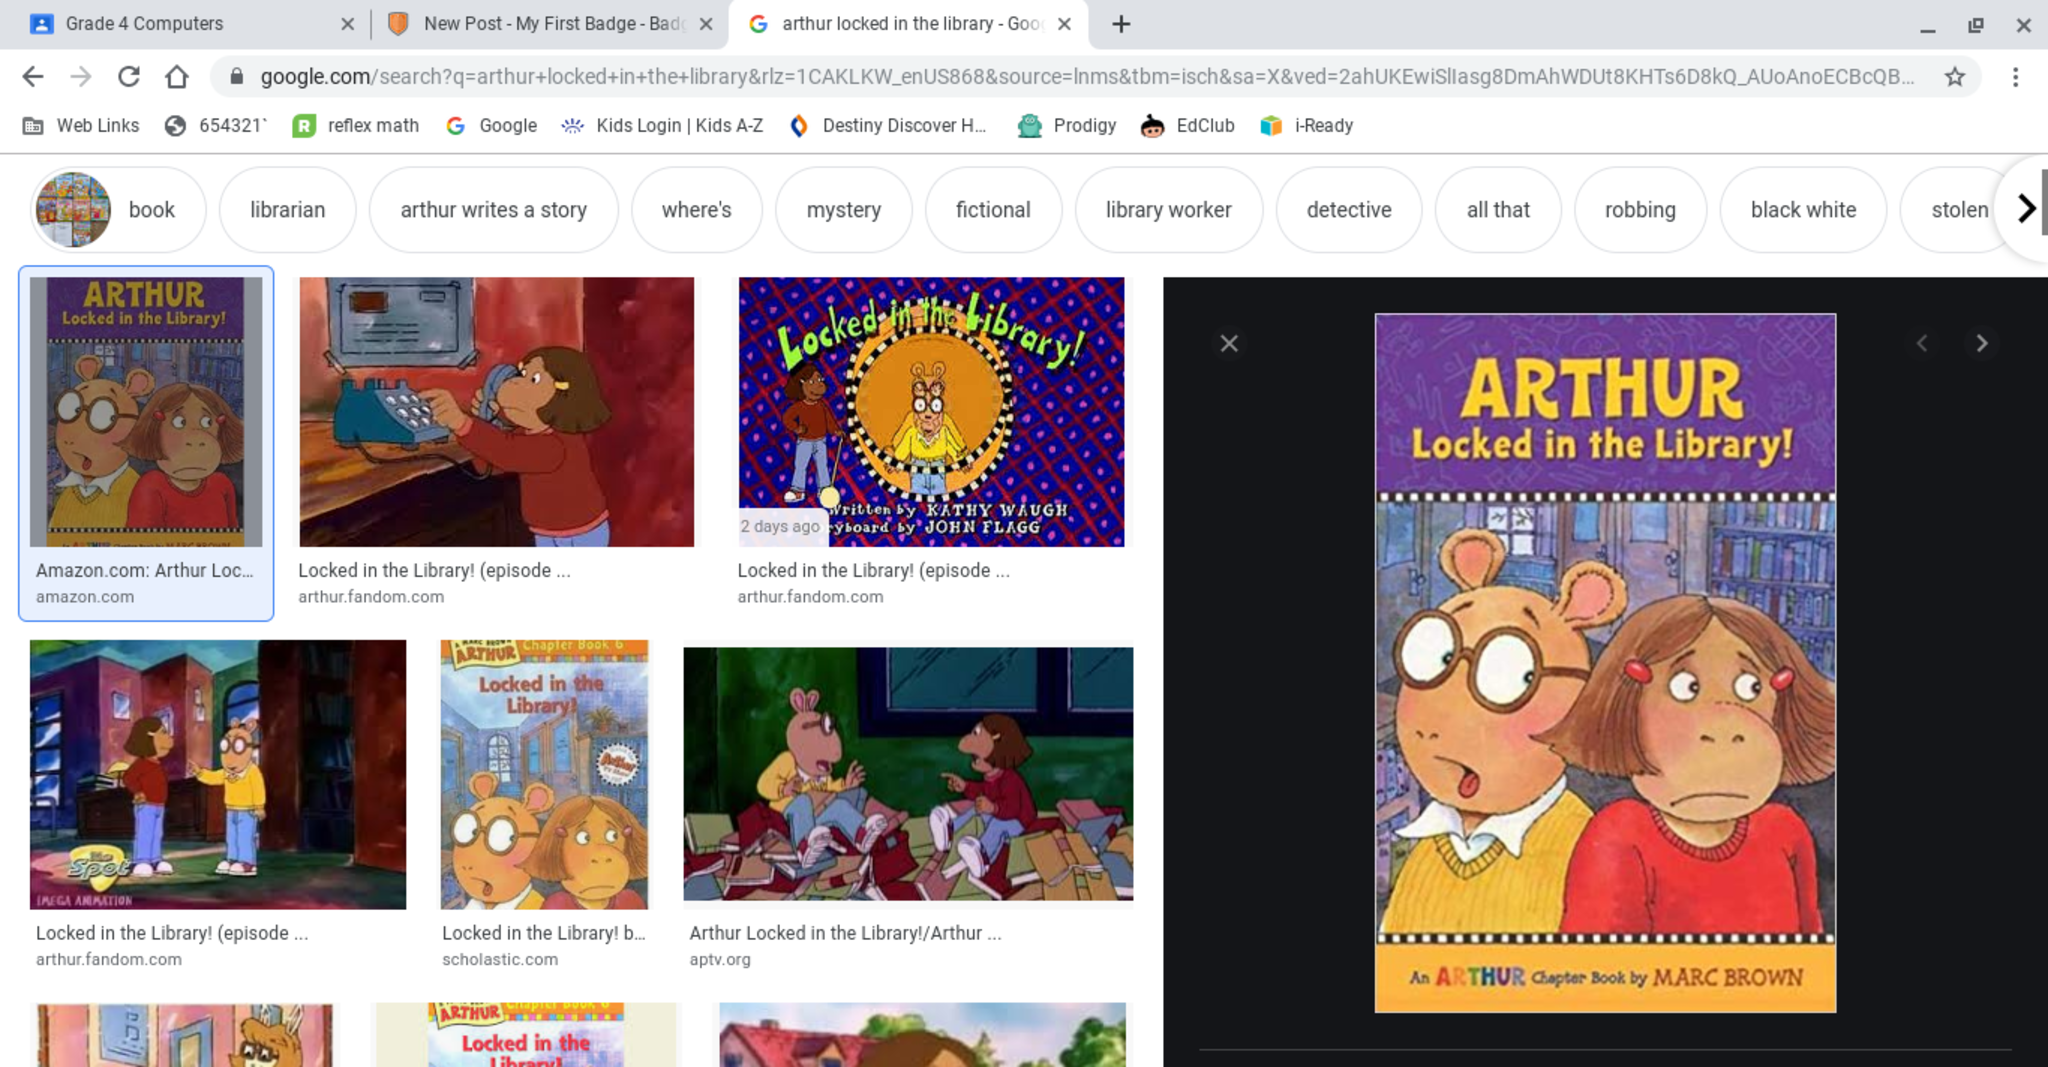Open the Prodigy bookmark
Image resolution: width=2048 pixels, height=1067 pixels.
coord(1067,126)
